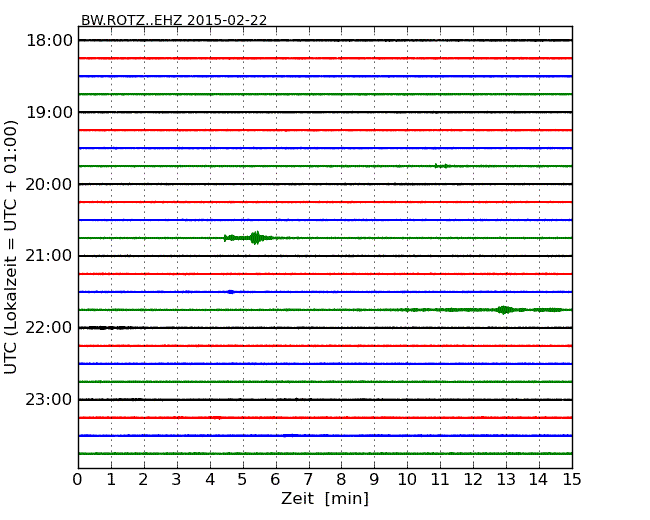Click the small green event near minute 11
650x520 pixels.
pyautogui.click(x=442, y=166)
